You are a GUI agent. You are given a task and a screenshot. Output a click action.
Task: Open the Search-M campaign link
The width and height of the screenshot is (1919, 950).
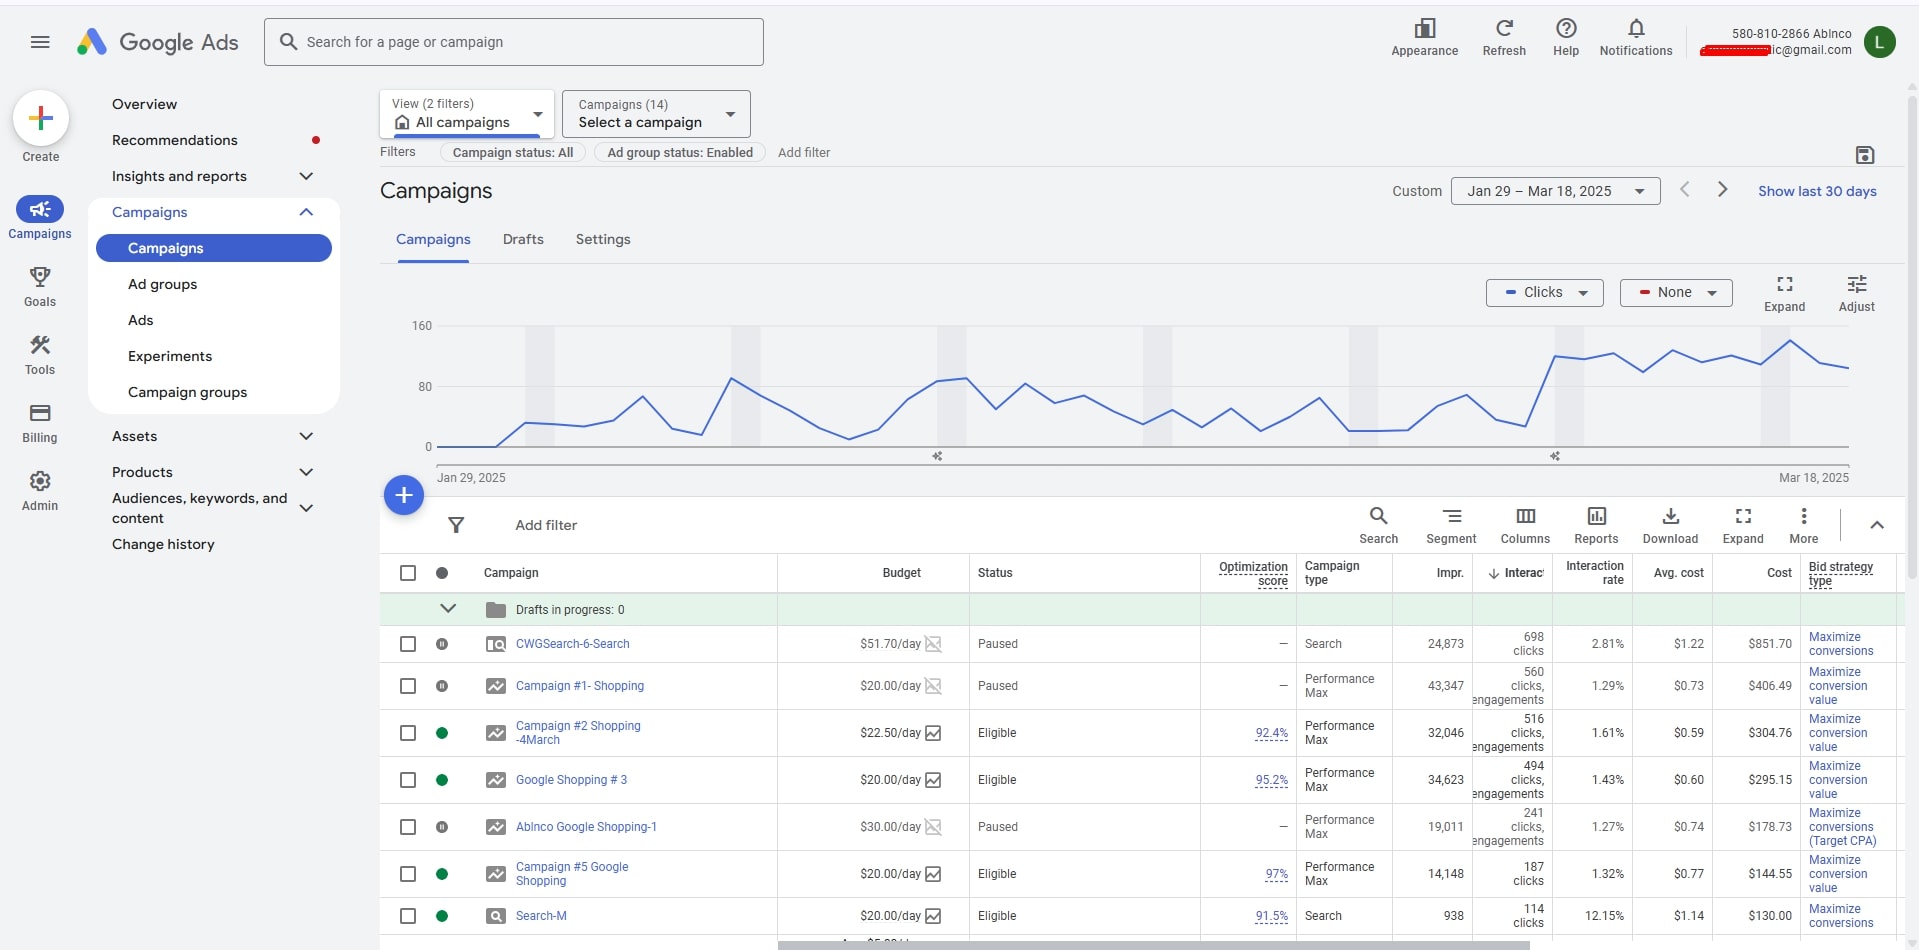[x=541, y=916]
